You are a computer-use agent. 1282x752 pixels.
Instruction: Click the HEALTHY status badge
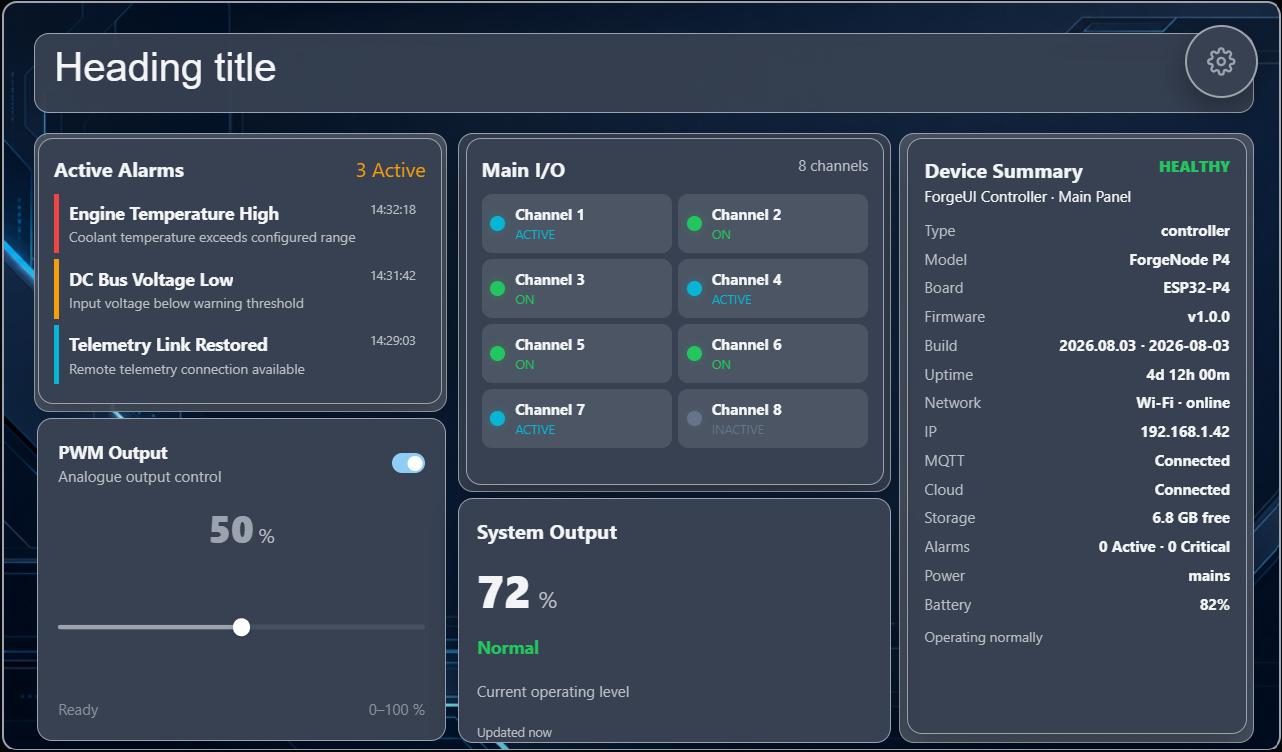pyautogui.click(x=1194, y=167)
